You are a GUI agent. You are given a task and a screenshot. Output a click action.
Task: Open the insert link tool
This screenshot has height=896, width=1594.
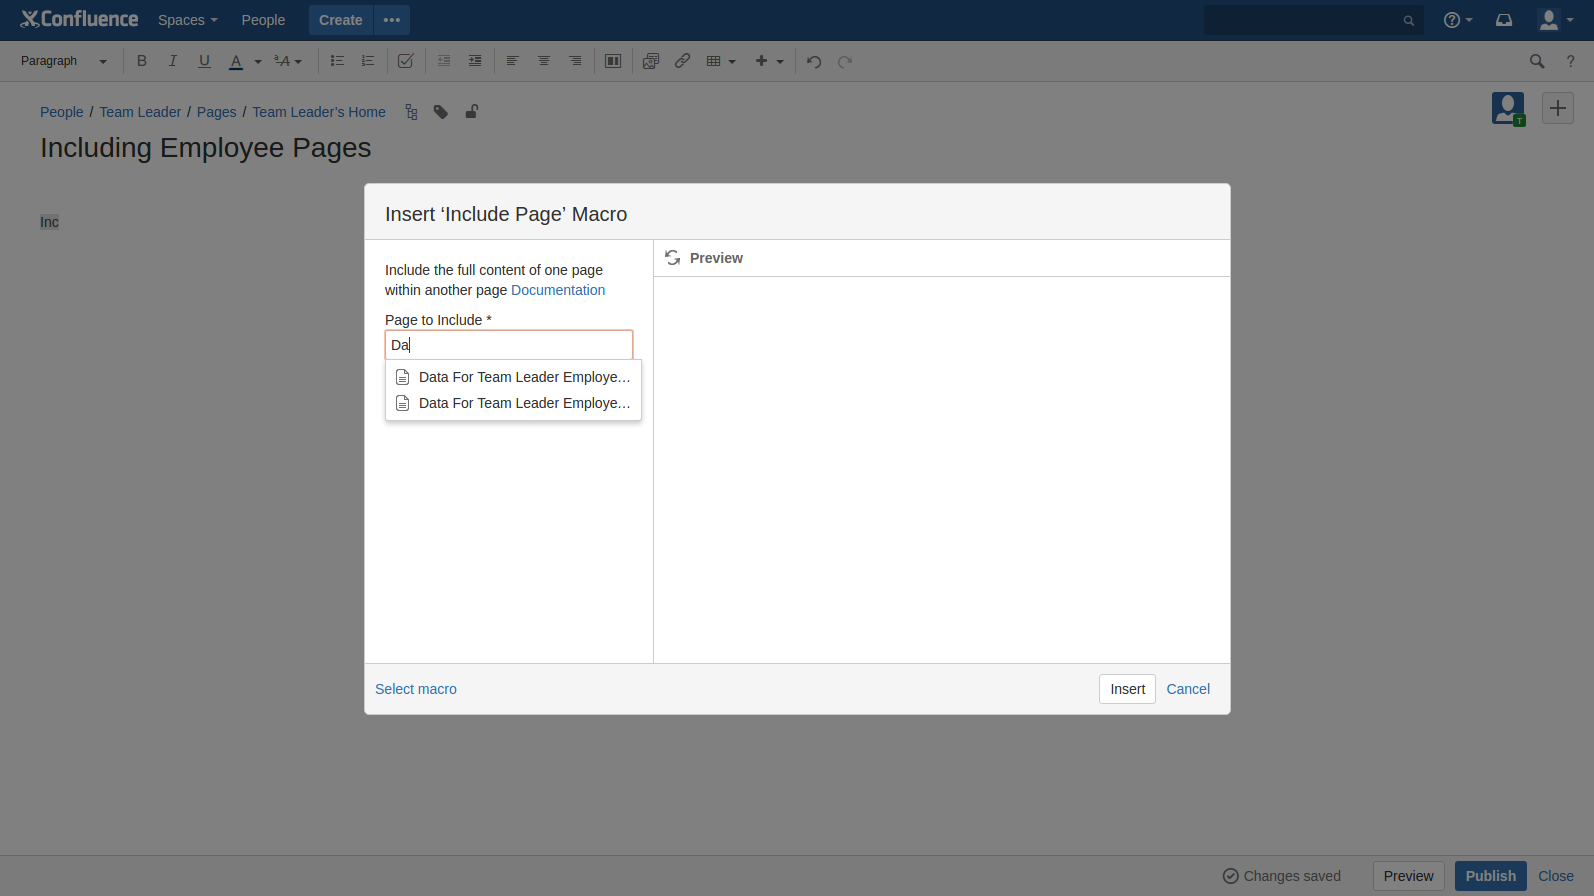[682, 61]
